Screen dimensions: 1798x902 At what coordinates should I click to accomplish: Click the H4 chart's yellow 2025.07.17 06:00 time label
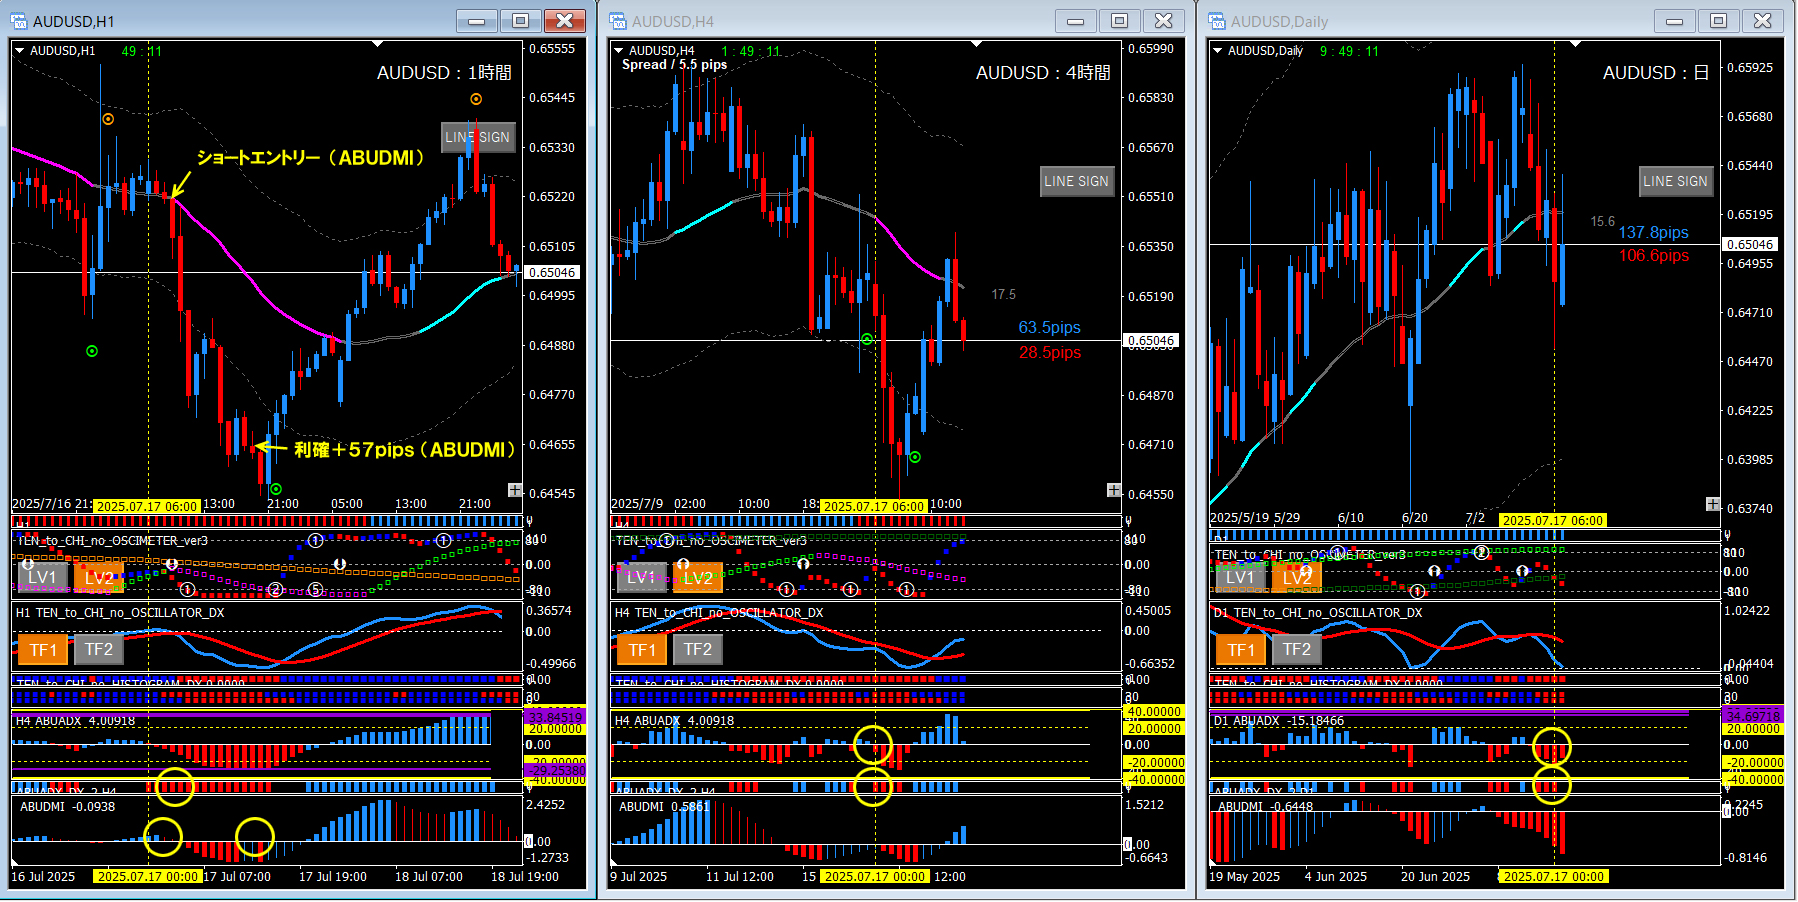[x=875, y=506]
